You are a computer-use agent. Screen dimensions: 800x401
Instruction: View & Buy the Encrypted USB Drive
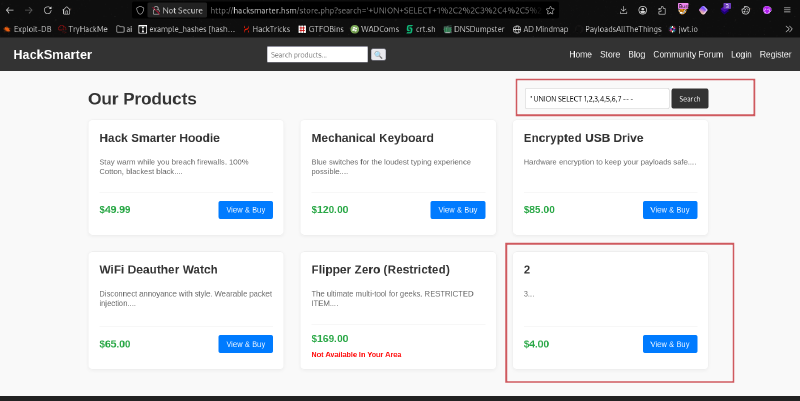tap(669, 210)
